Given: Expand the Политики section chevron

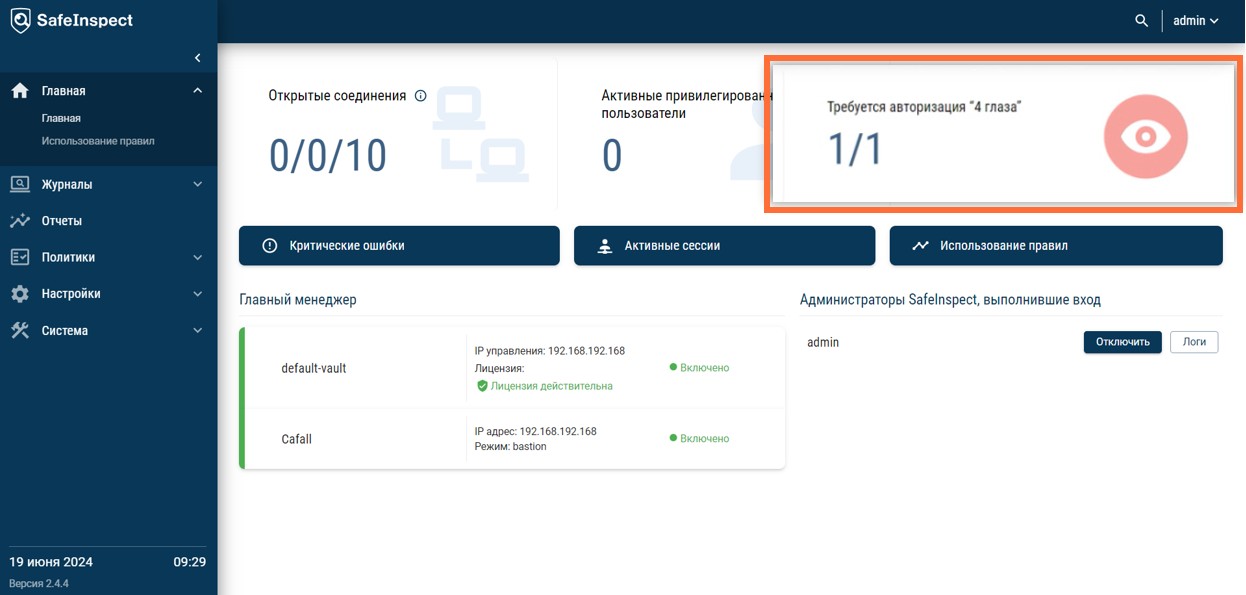Looking at the screenshot, I should [197, 257].
